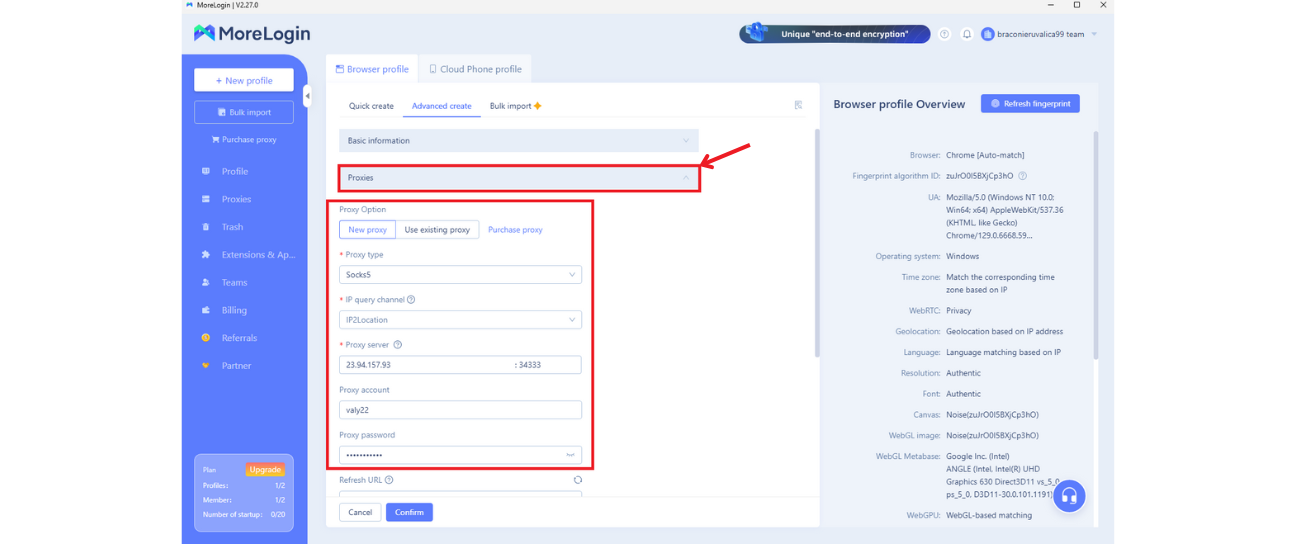
Task: Switch to the Bulk import tab
Action: (515, 106)
